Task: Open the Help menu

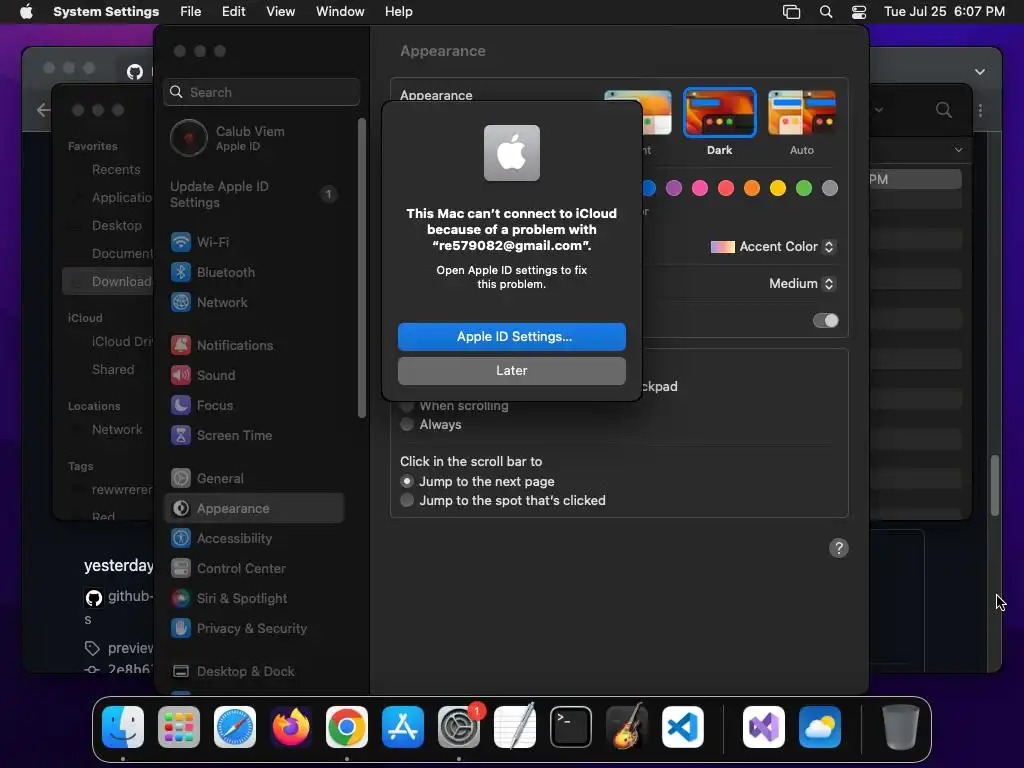Action: (398, 12)
